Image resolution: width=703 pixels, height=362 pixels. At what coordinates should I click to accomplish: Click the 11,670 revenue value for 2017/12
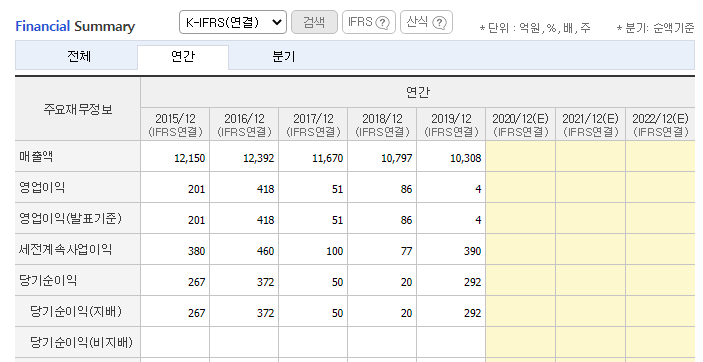coord(328,158)
